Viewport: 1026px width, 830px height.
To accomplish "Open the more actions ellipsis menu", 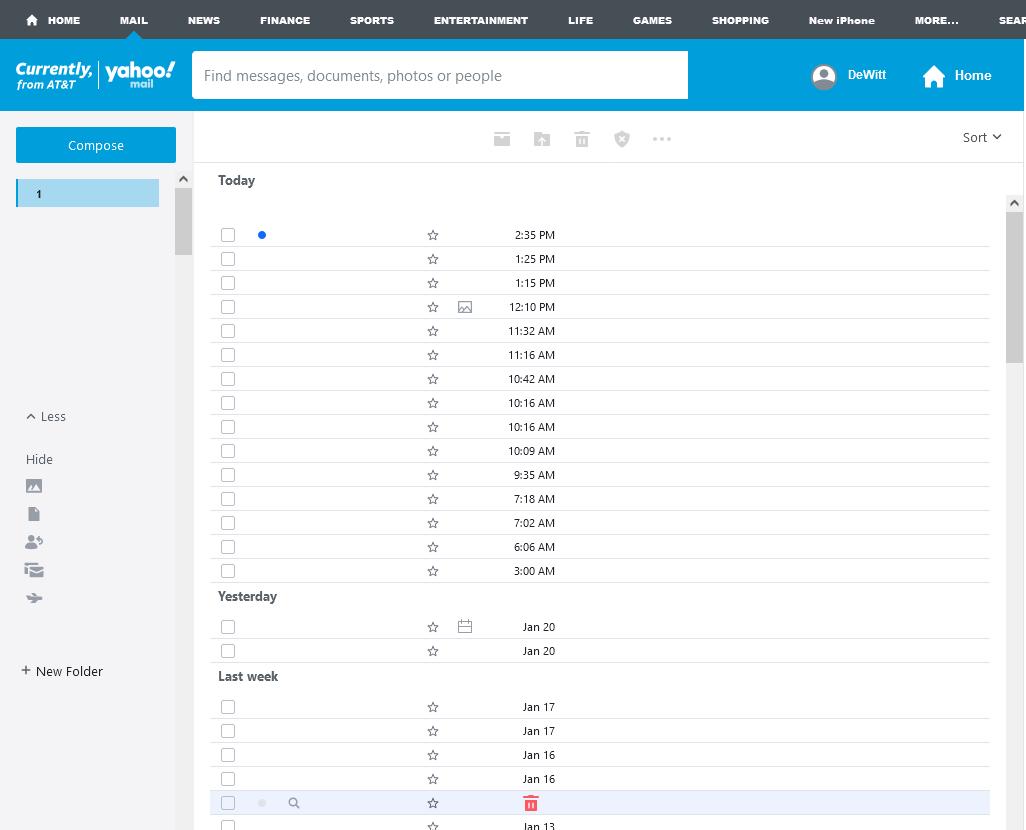I will pos(662,139).
